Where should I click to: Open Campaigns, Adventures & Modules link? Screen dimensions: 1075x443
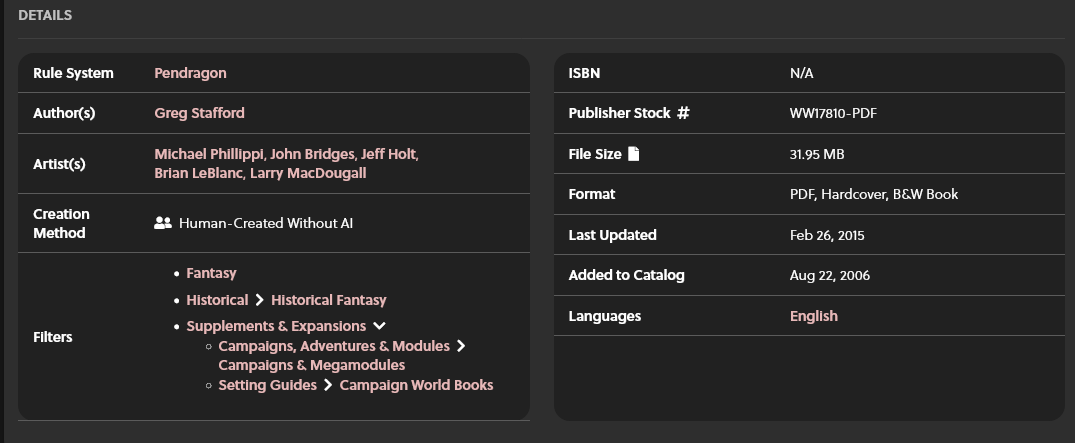coord(334,346)
